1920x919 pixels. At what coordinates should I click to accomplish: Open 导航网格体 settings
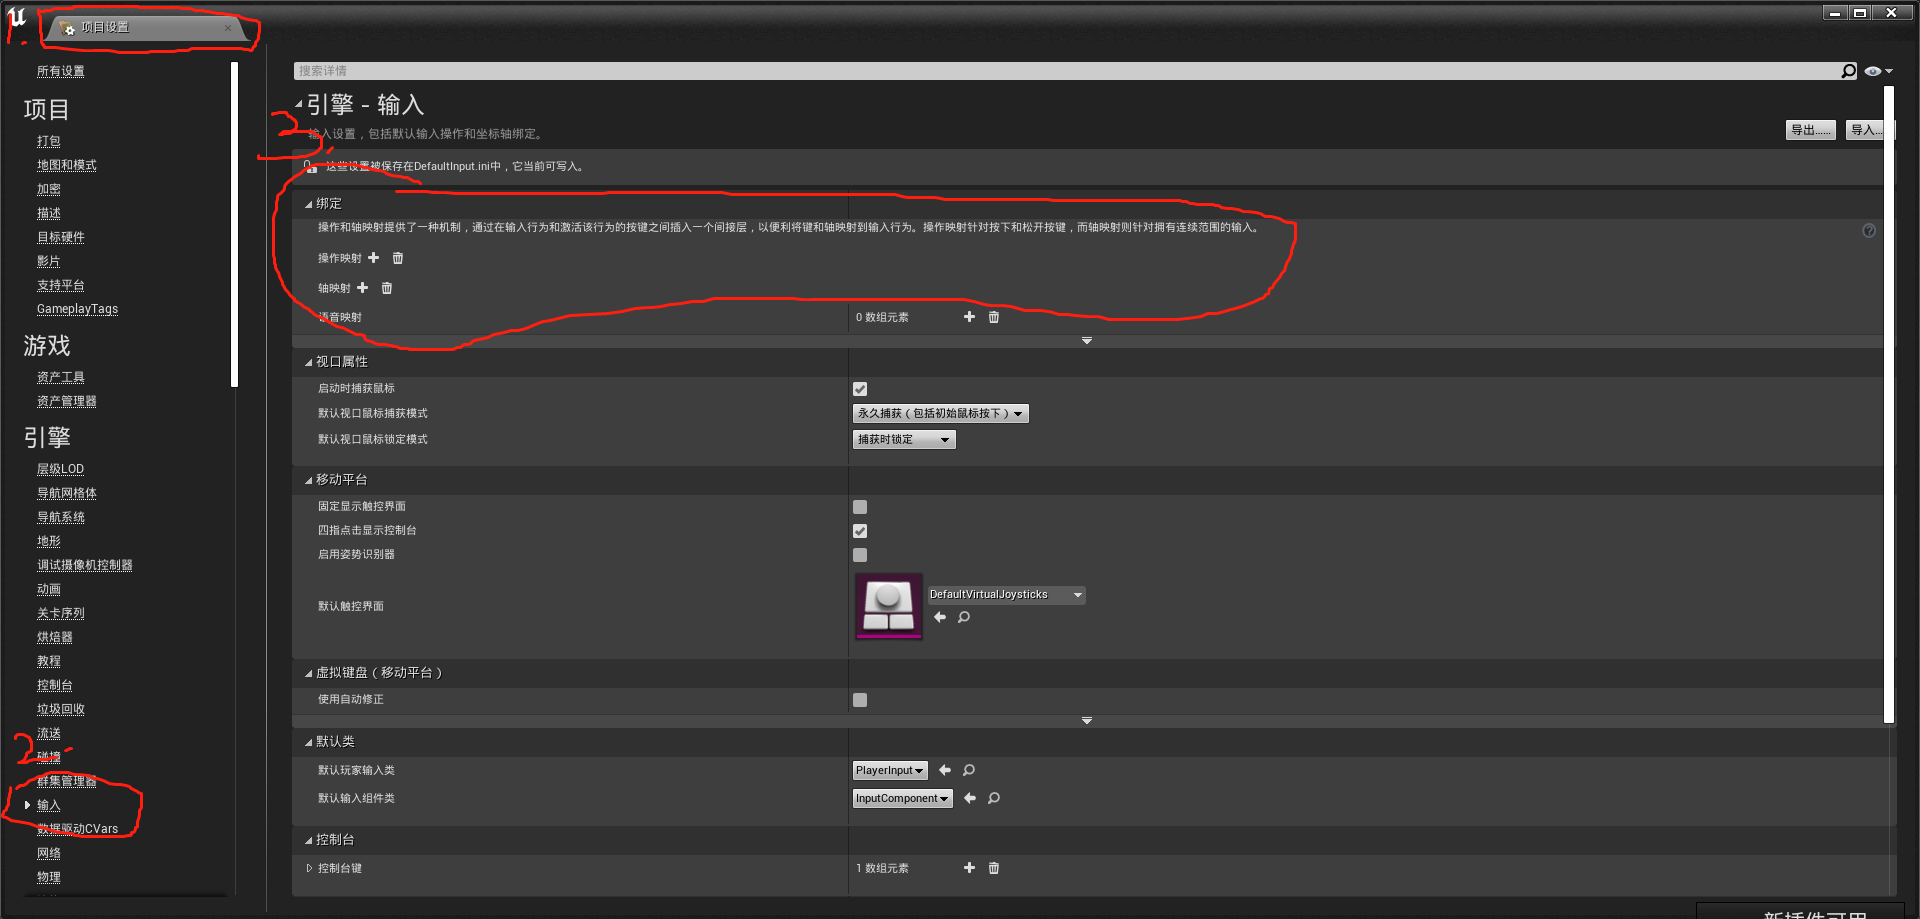point(67,493)
